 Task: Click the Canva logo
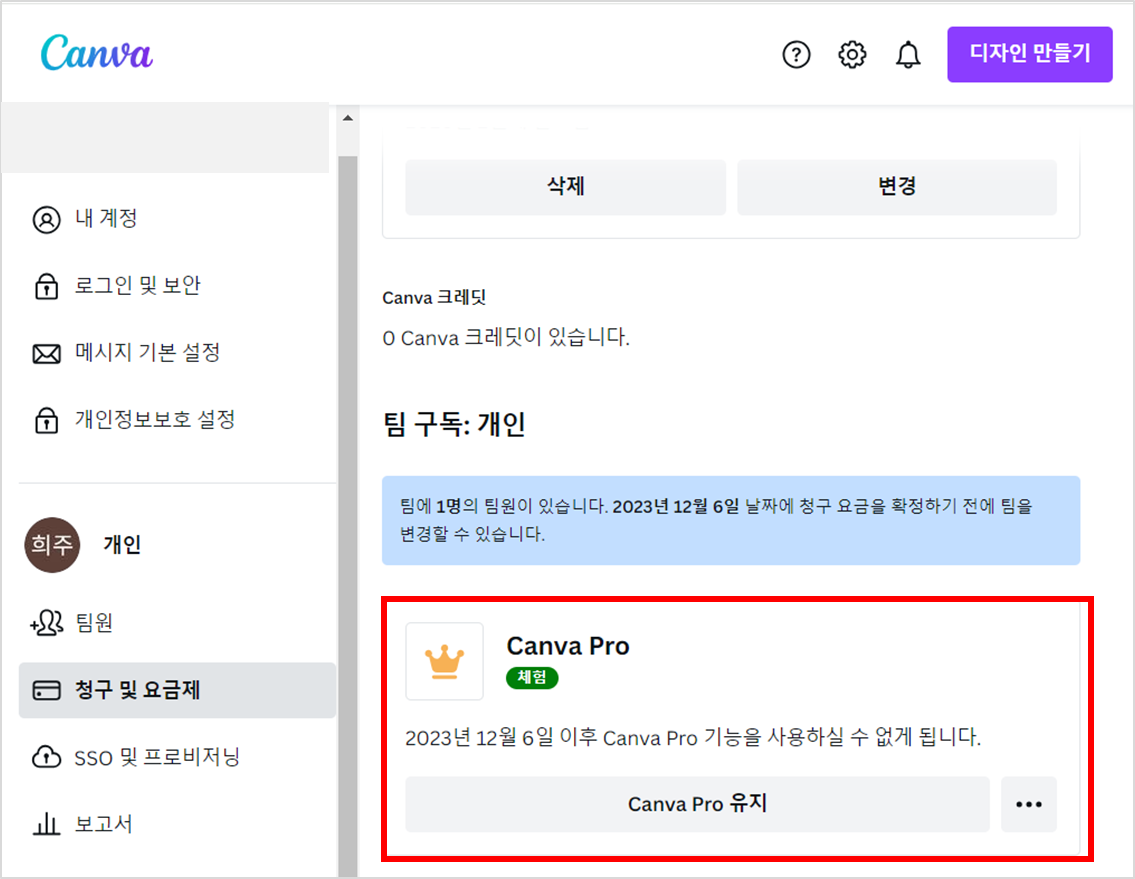[x=96, y=53]
